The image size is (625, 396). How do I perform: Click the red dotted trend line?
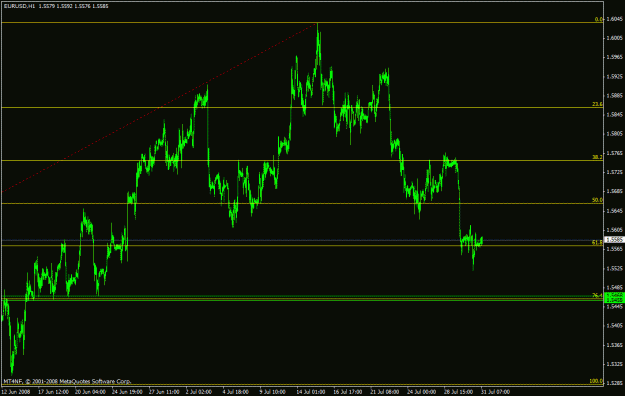point(159,108)
